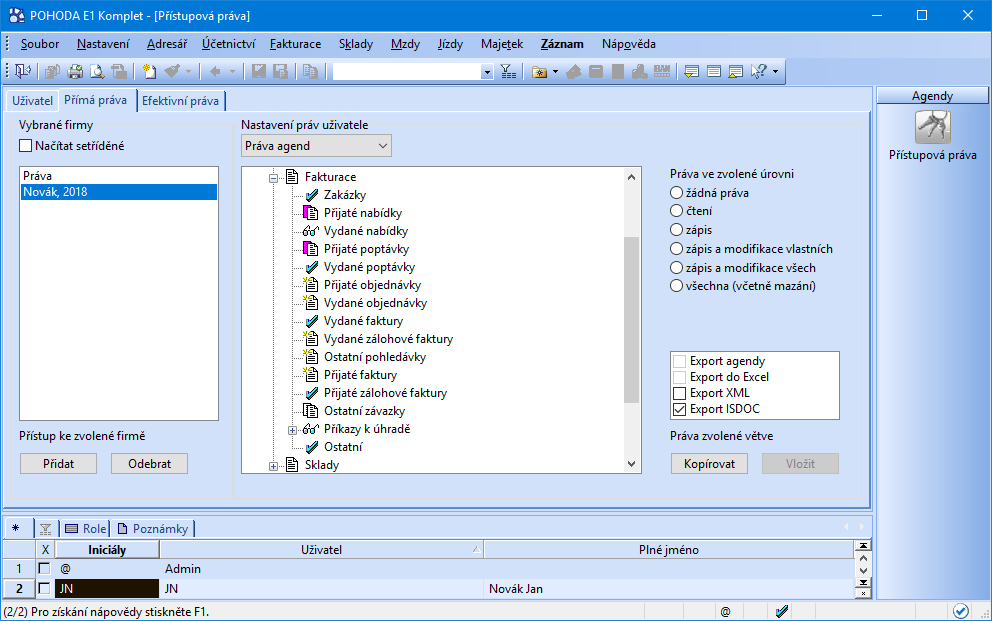This screenshot has height=621, width=992.
Task: Click the printer icon in the toolbar
Action: click(x=75, y=71)
